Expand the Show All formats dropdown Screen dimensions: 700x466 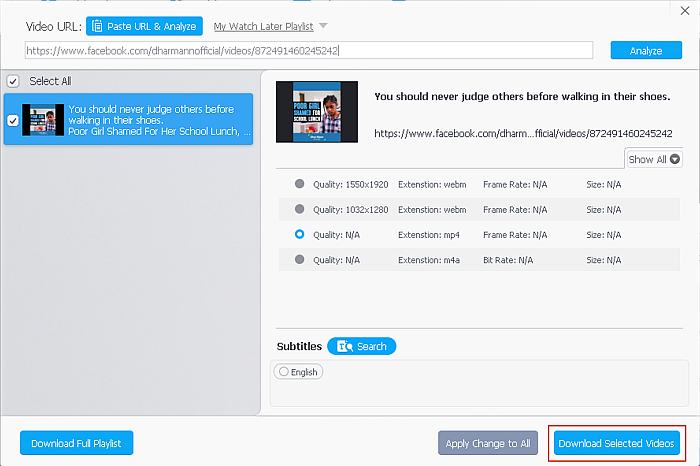pos(654,159)
